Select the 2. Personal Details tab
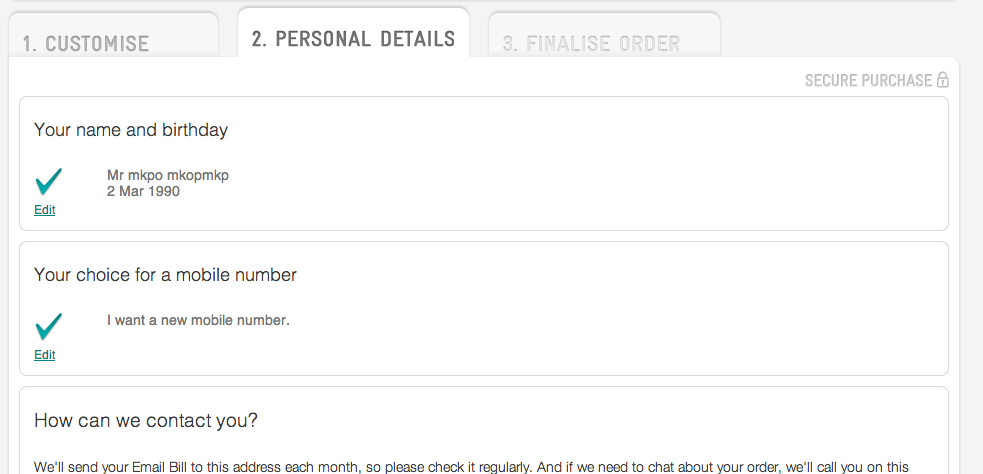This screenshot has height=474, width=983. pos(353,38)
